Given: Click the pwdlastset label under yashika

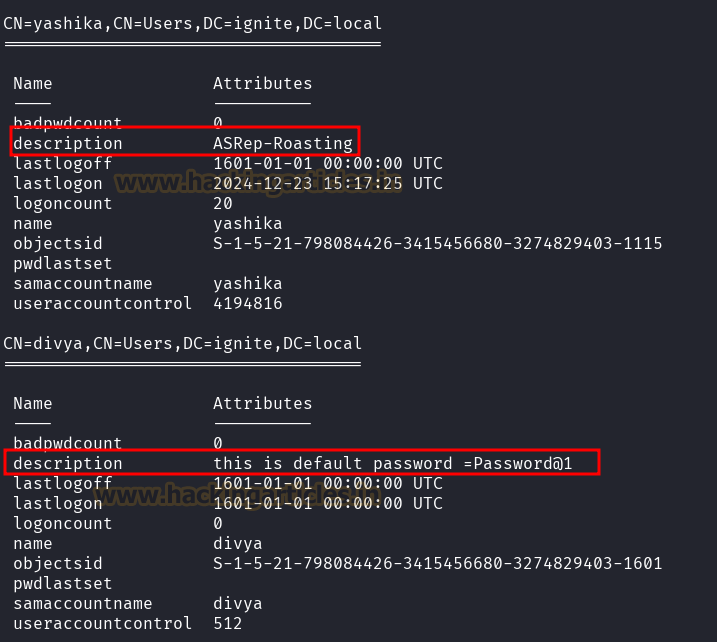Looking at the screenshot, I should click(63, 264).
